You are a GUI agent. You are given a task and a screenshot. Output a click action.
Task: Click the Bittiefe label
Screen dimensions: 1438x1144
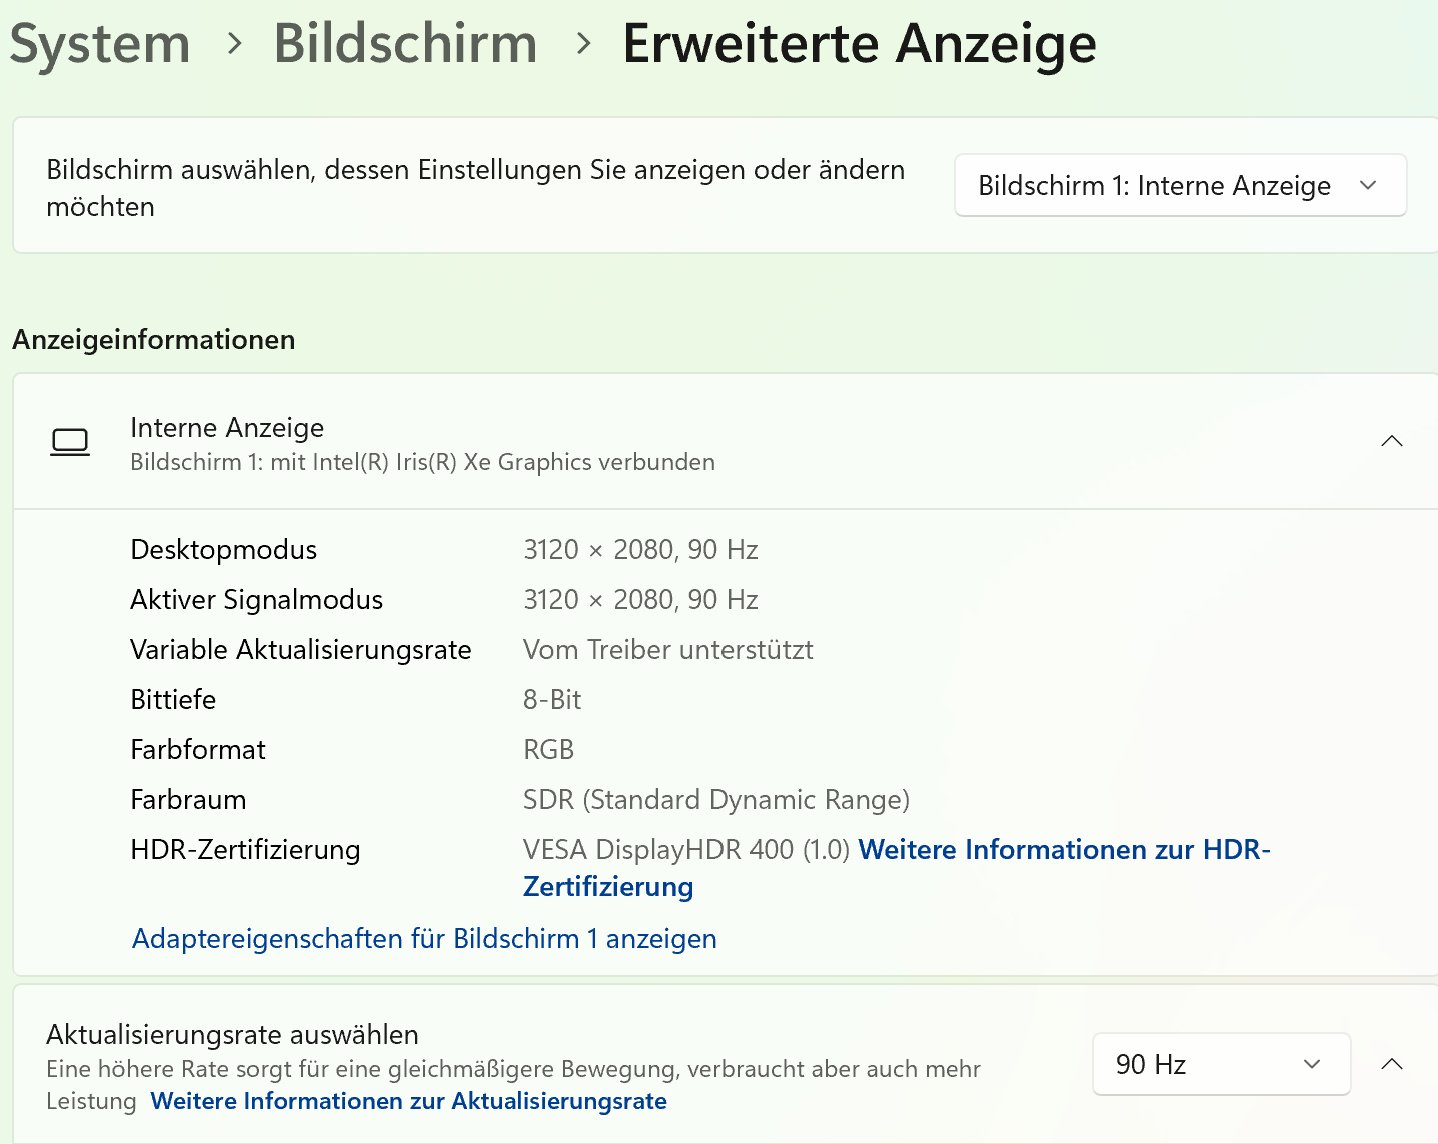pos(173,700)
